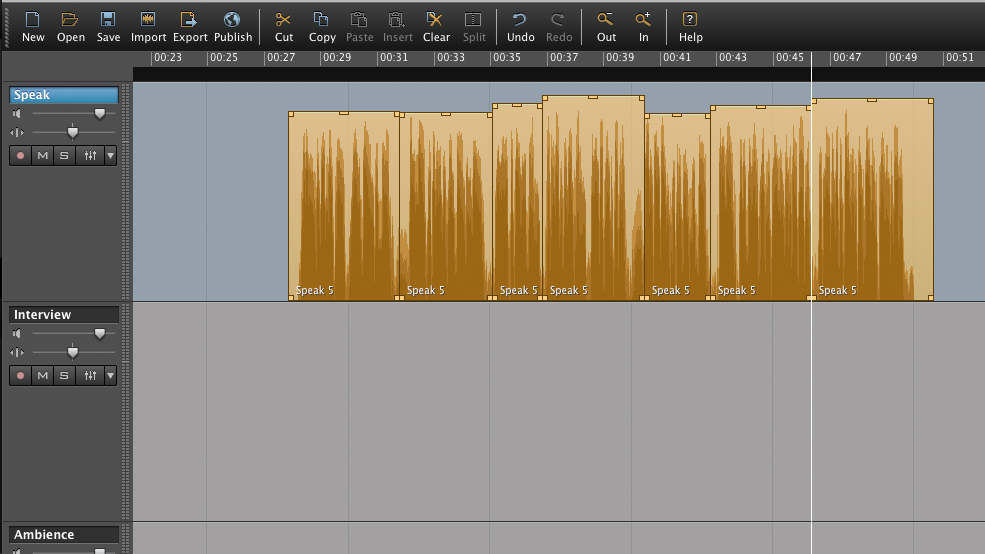Click the timeline ruler at 00:27
985x554 pixels.
click(280, 58)
